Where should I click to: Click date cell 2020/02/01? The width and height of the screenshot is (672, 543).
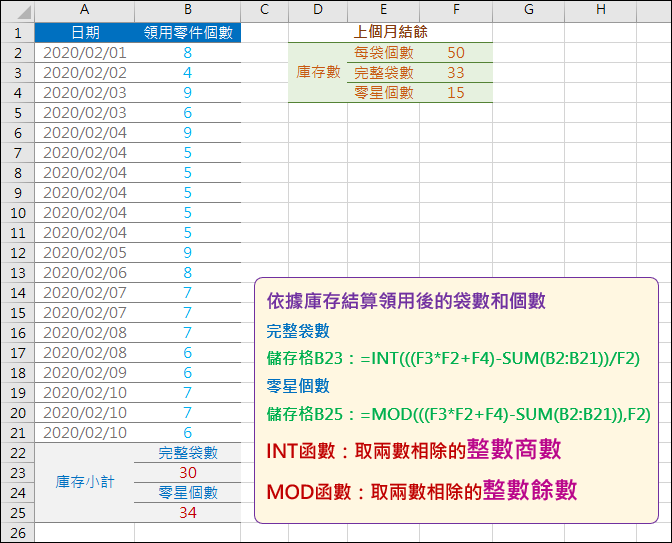point(84,53)
